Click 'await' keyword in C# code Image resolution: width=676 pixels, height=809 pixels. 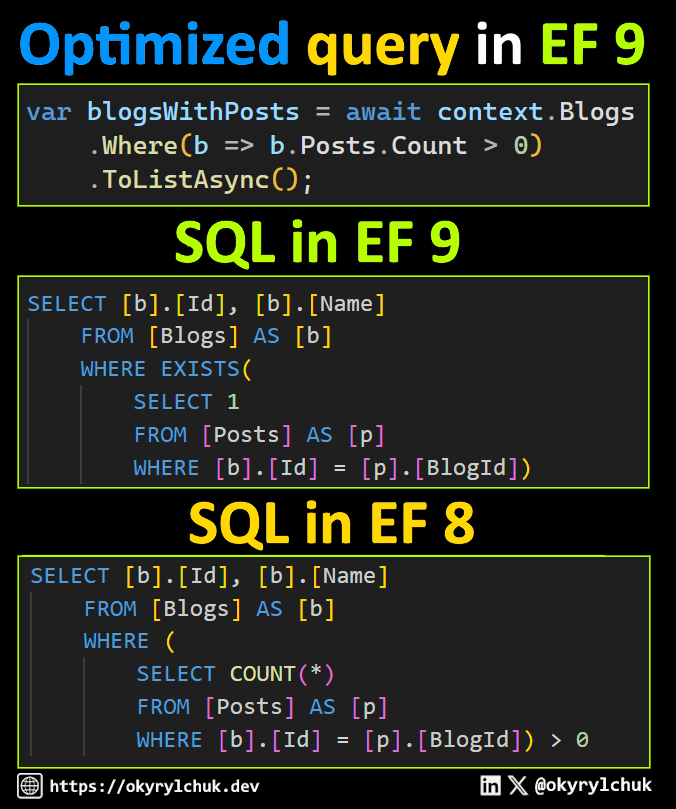[383, 112]
